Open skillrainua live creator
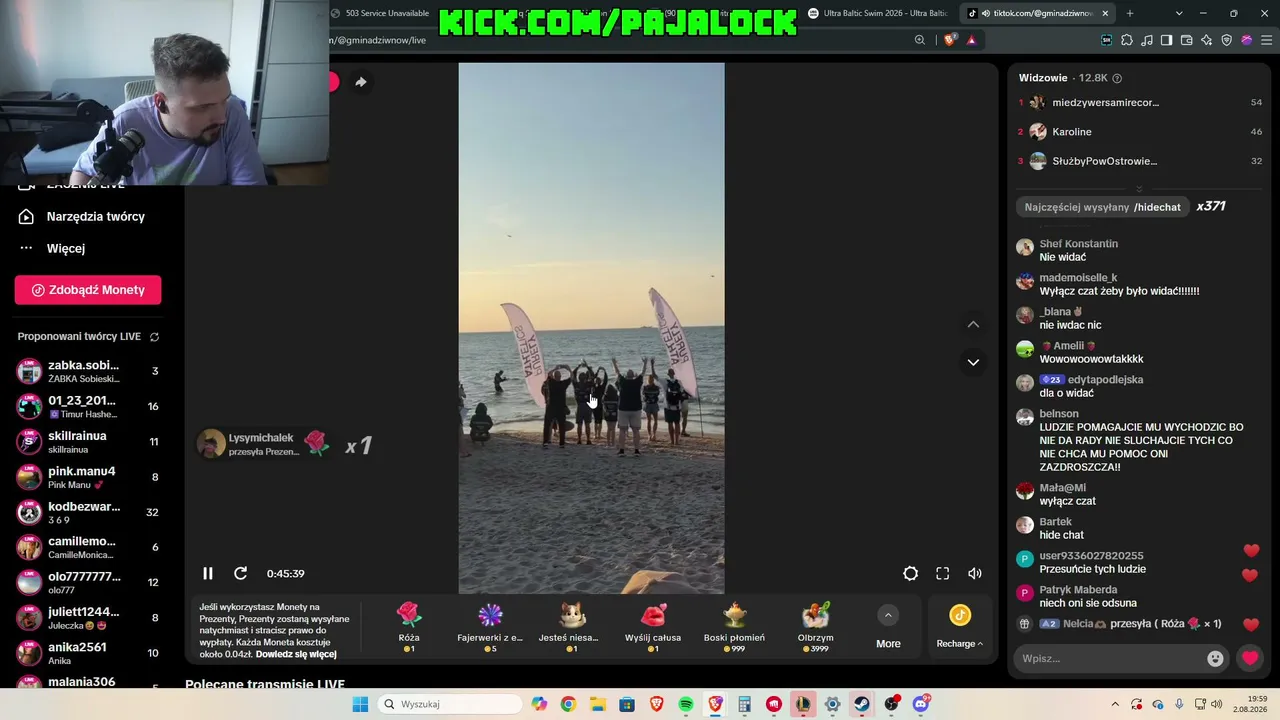This screenshot has height=720, width=1280. click(x=88, y=442)
